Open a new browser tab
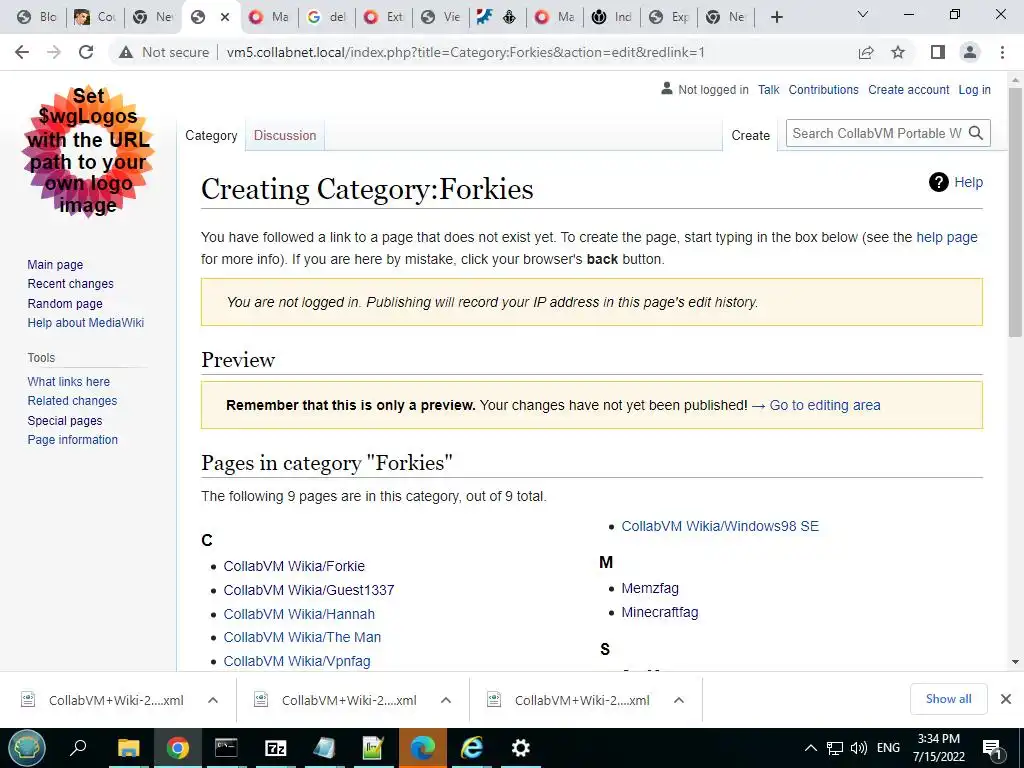This screenshot has height=768, width=1024. pos(776,17)
